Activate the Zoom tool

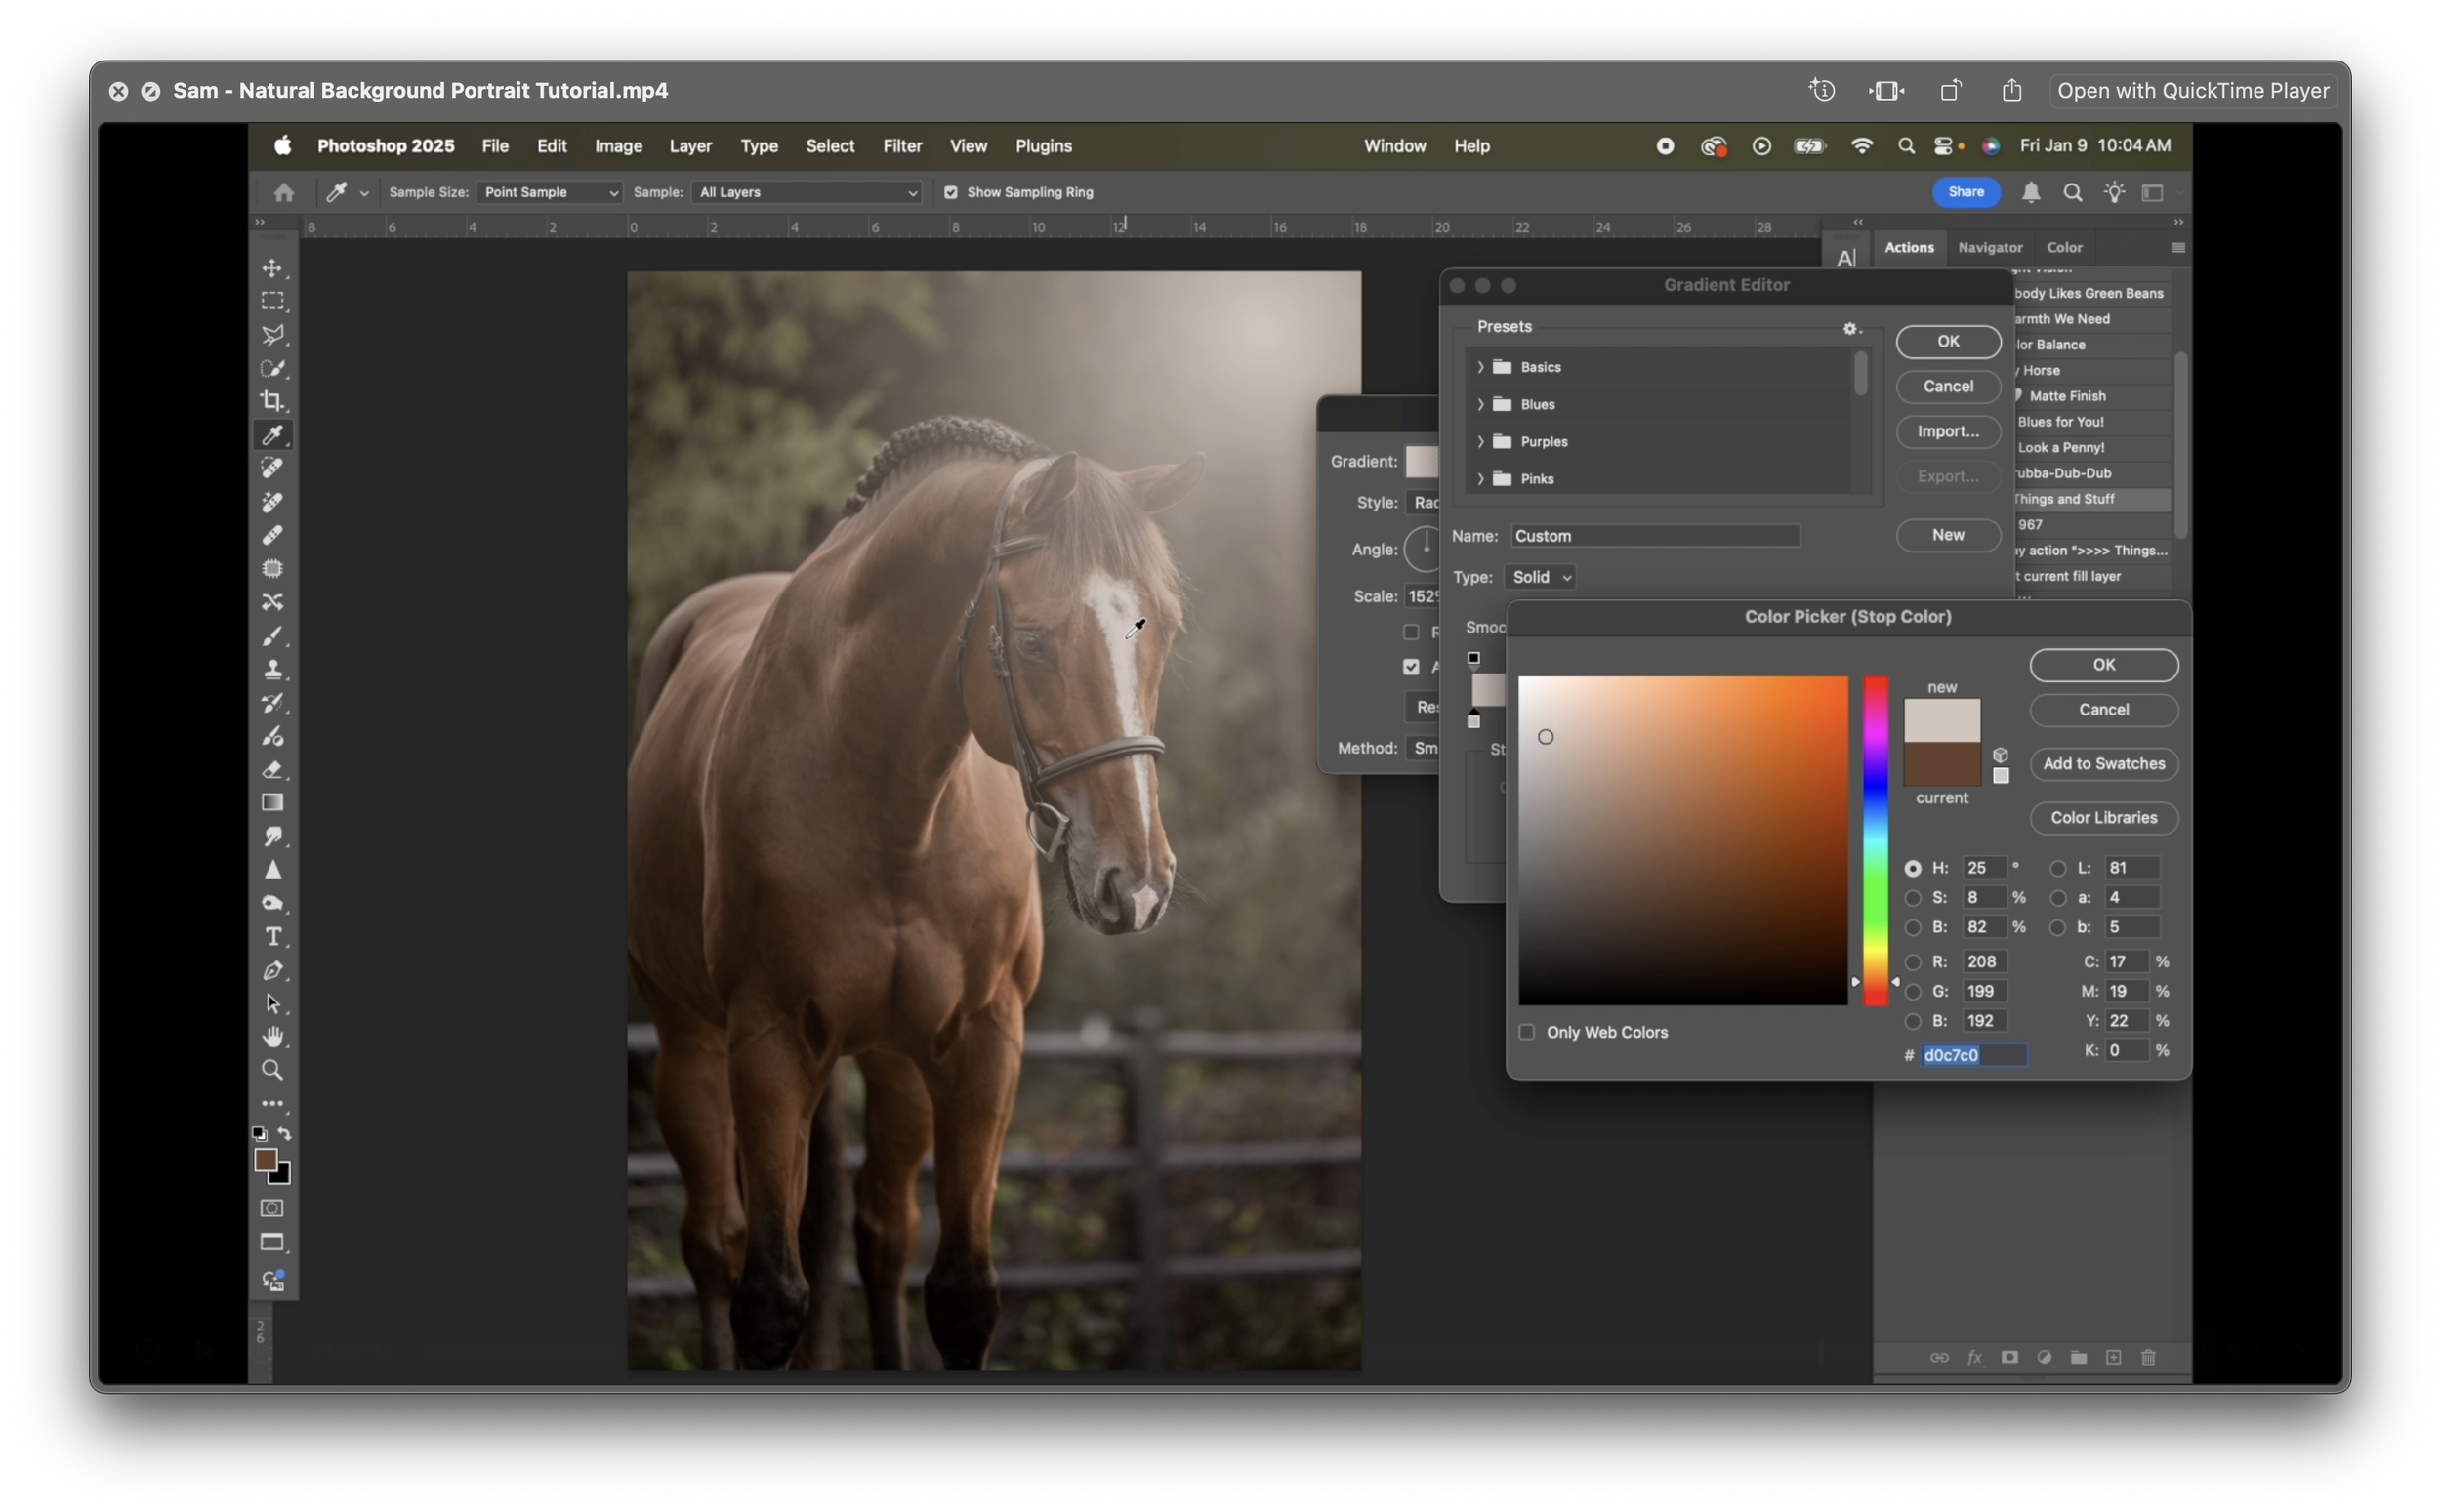pos(272,1070)
